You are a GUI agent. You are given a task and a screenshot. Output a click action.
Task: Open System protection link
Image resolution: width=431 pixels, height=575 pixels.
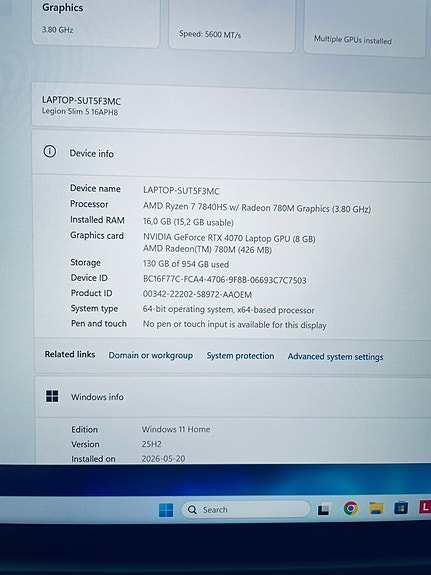tap(240, 356)
